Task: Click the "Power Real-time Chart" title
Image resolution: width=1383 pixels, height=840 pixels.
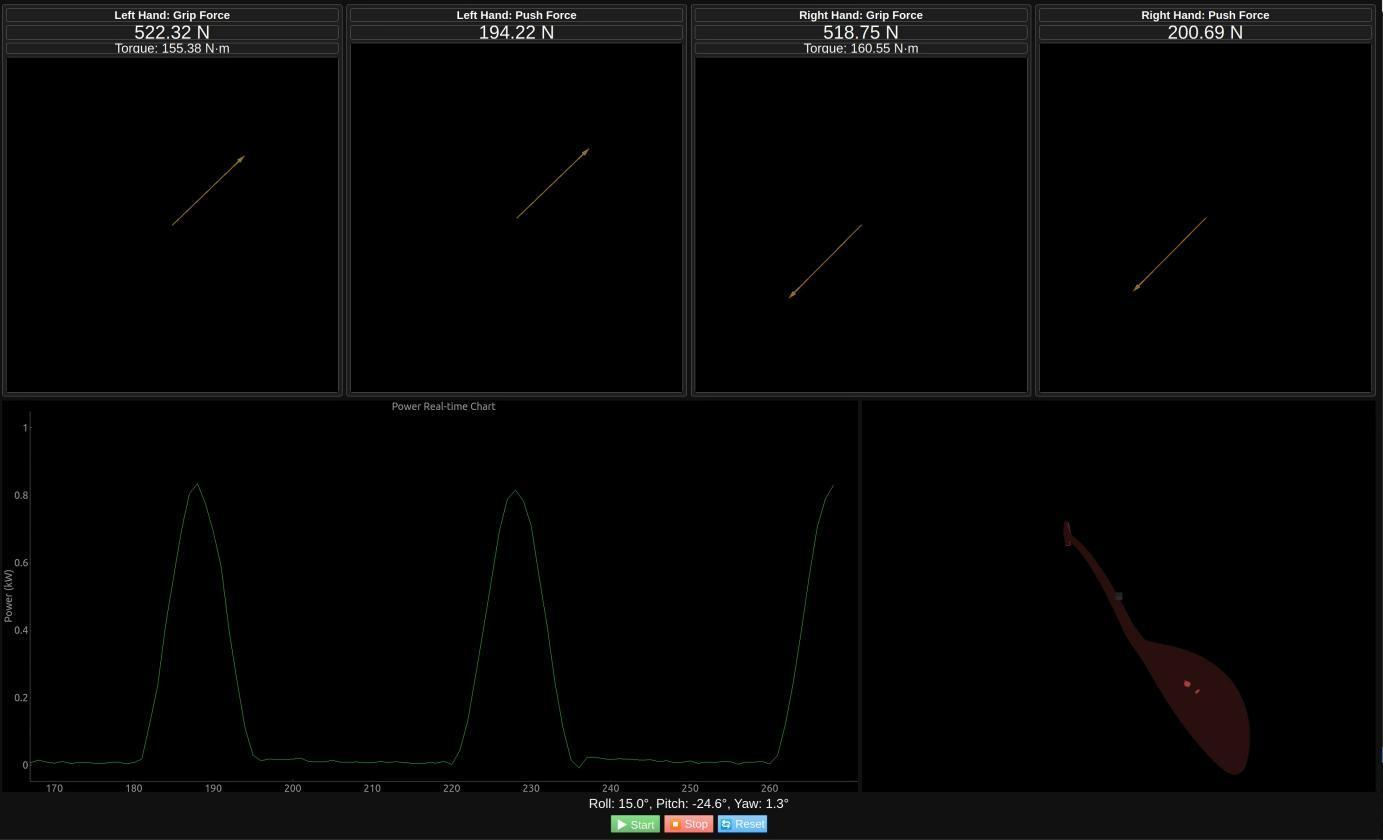Action: [444, 406]
